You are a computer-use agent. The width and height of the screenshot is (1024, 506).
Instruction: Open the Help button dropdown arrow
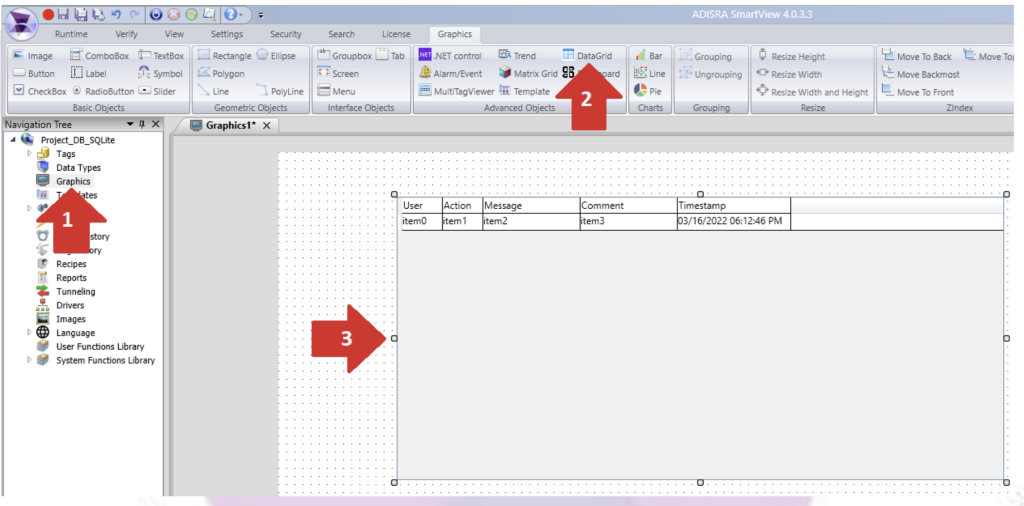[x=242, y=14]
